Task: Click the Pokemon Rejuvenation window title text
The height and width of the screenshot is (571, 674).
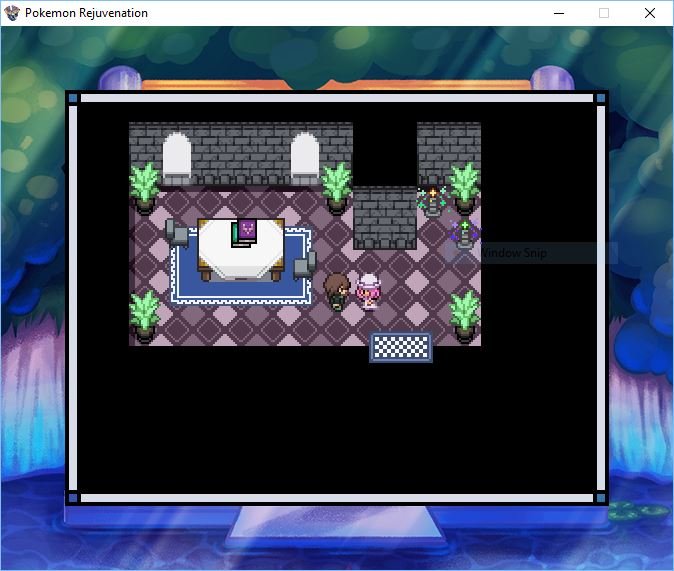Action: click(86, 13)
